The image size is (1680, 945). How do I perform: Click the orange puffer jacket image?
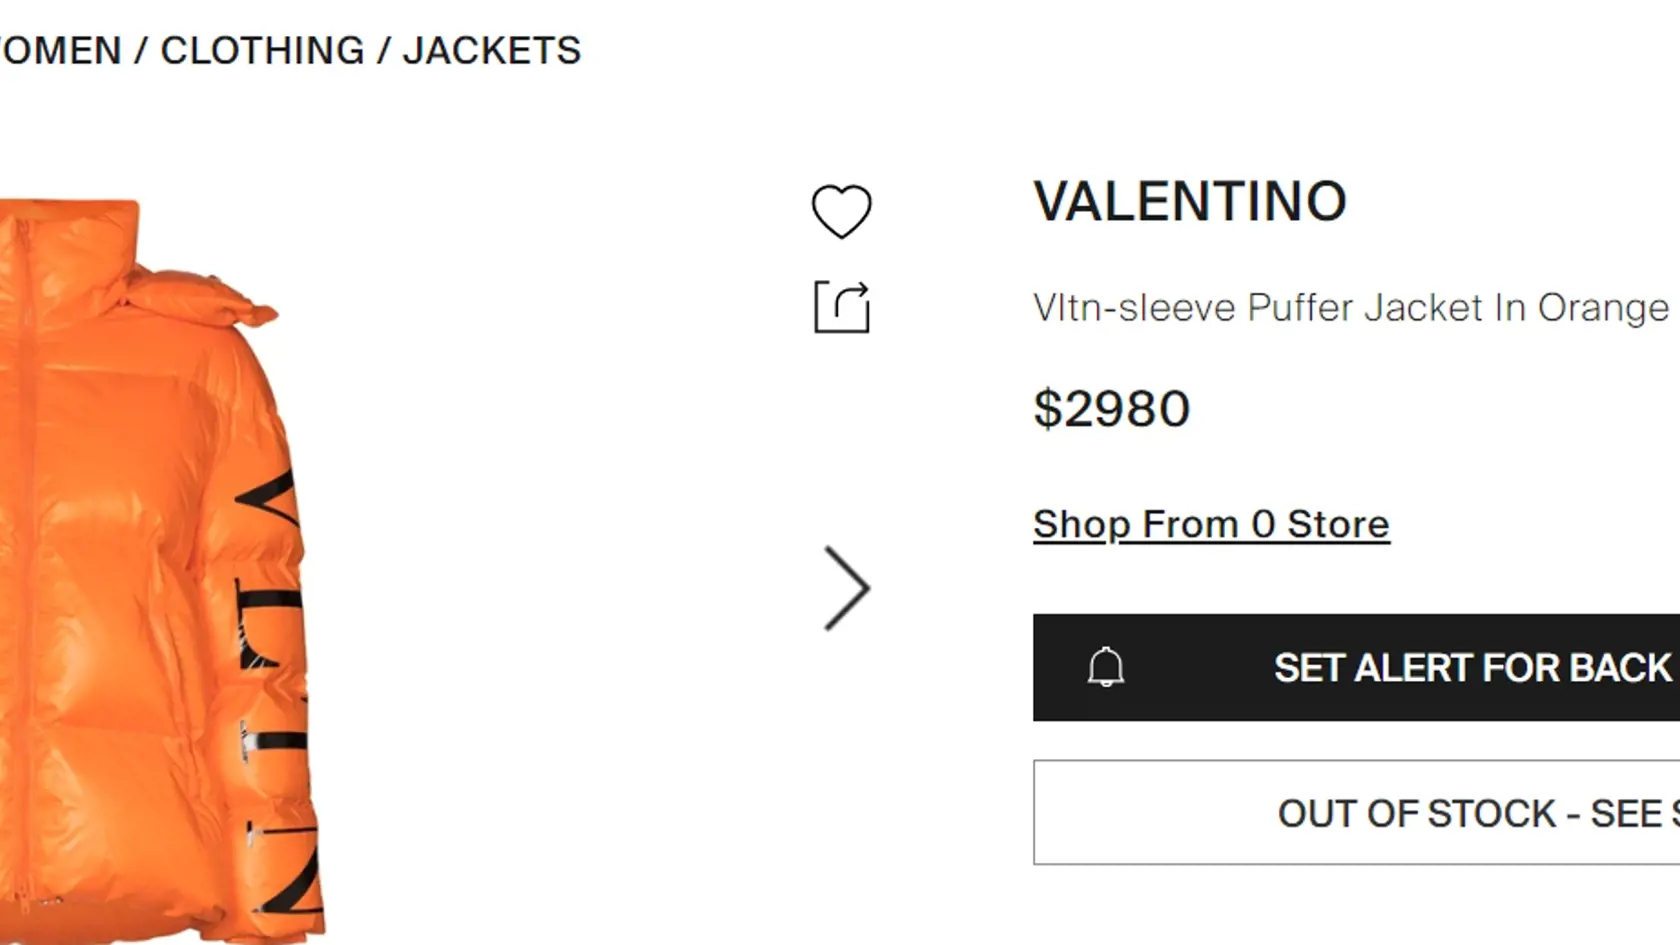click(x=160, y=570)
